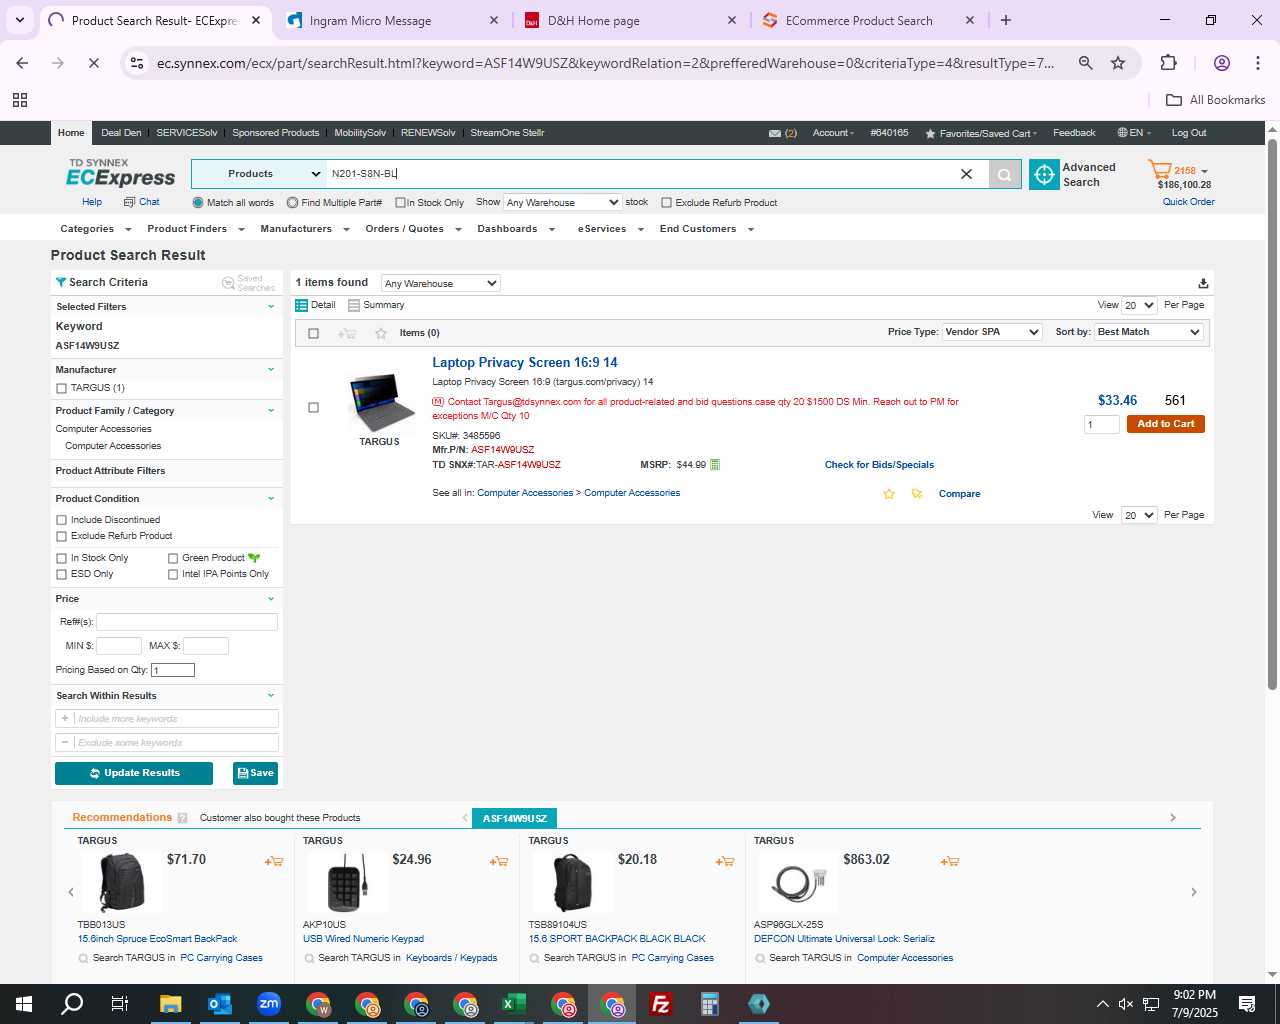Open the Product Finders menu
Screen dimensions: 1280x1024
195,229
